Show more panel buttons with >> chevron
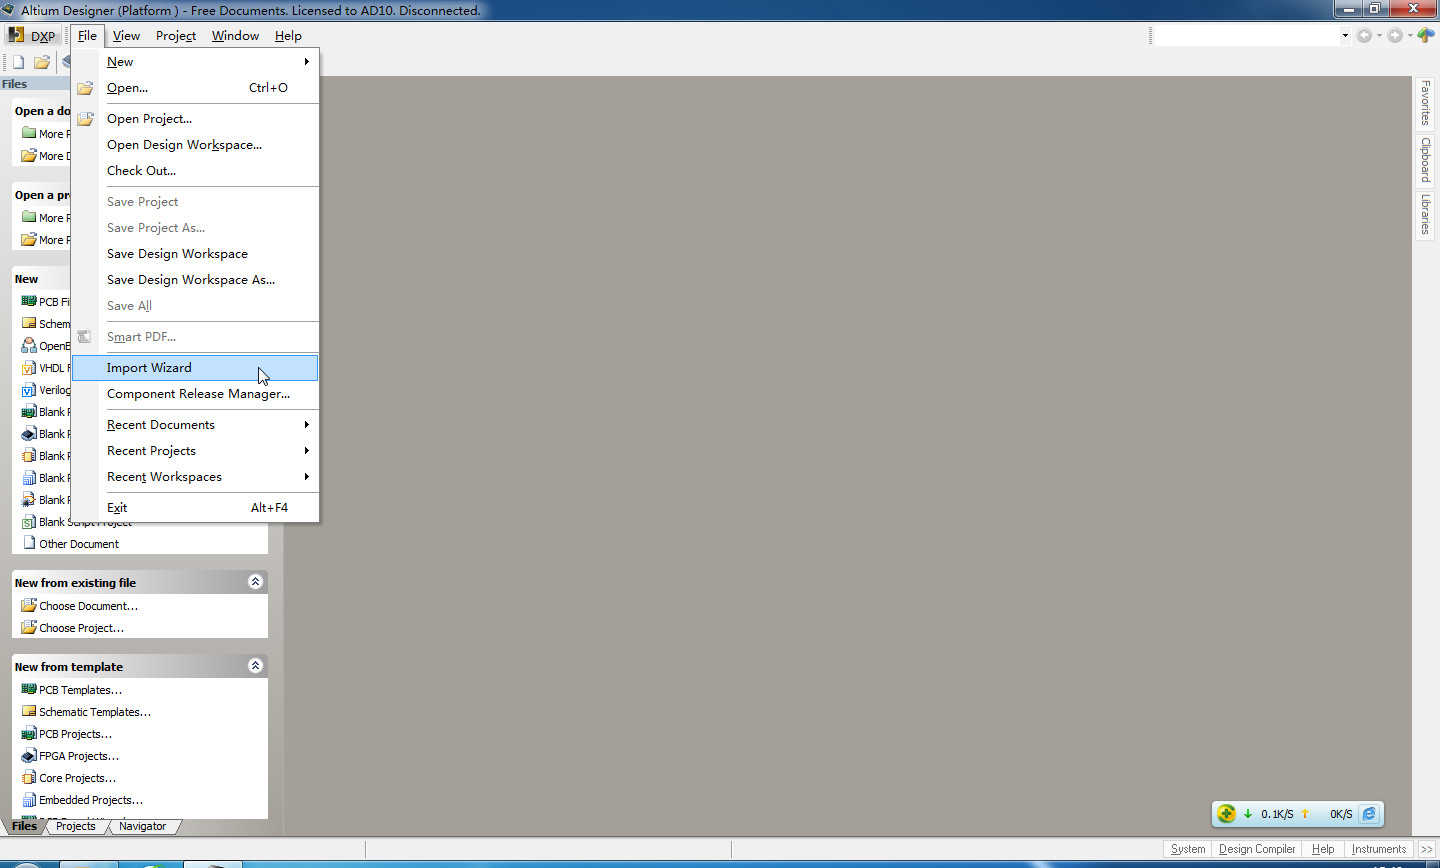Screen dimensions: 1440x868 coord(1427,849)
